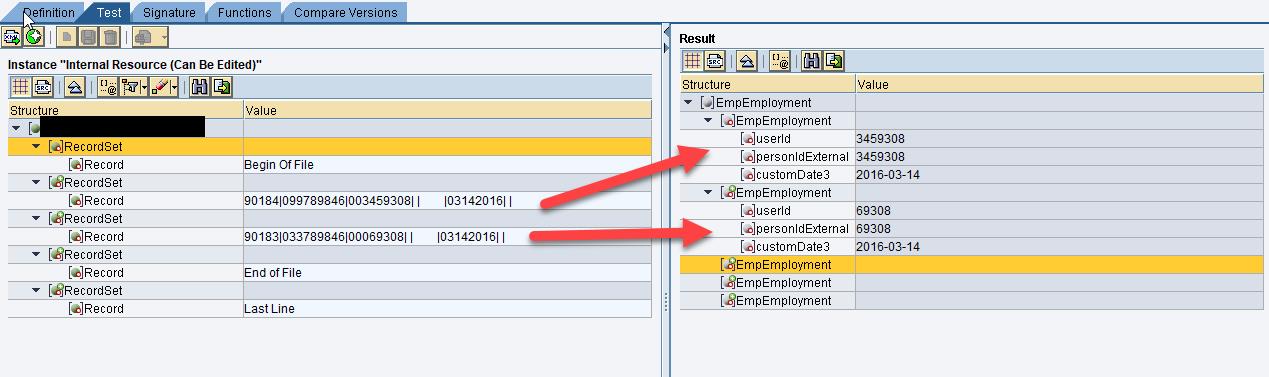Viewport: 1269px width, 377px height.
Task: Open the eraser icon's dropdown arrow
Action: (x=174, y=87)
